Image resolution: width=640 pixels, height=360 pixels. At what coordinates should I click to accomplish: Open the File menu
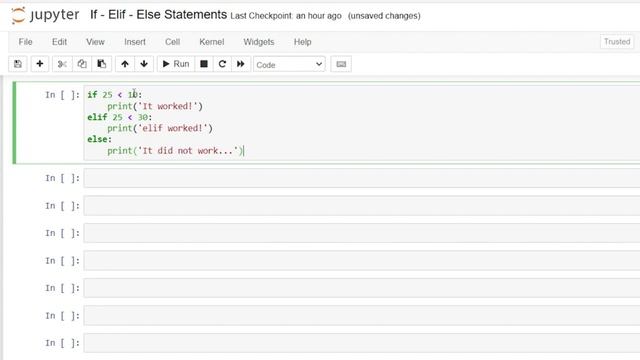(x=25, y=42)
